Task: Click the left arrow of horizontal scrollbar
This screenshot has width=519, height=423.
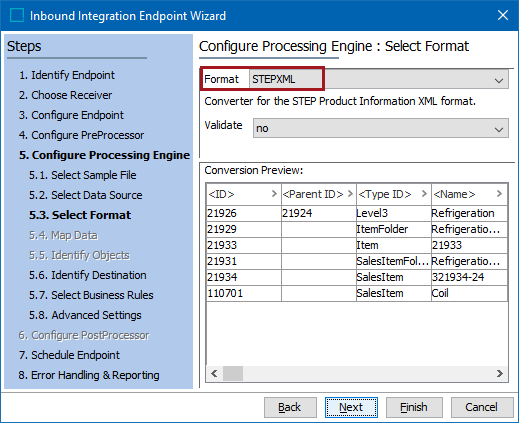Action: (x=214, y=373)
